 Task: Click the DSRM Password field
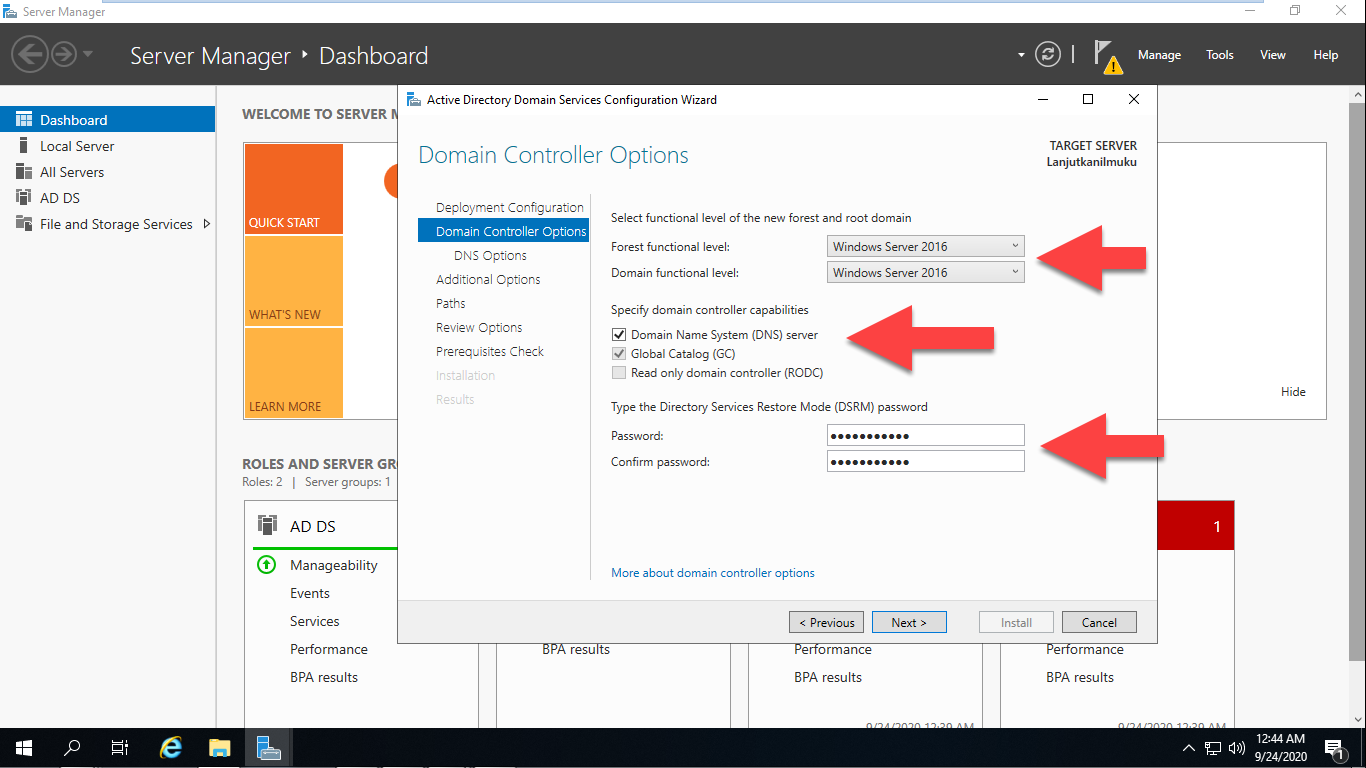pos(926,435)
